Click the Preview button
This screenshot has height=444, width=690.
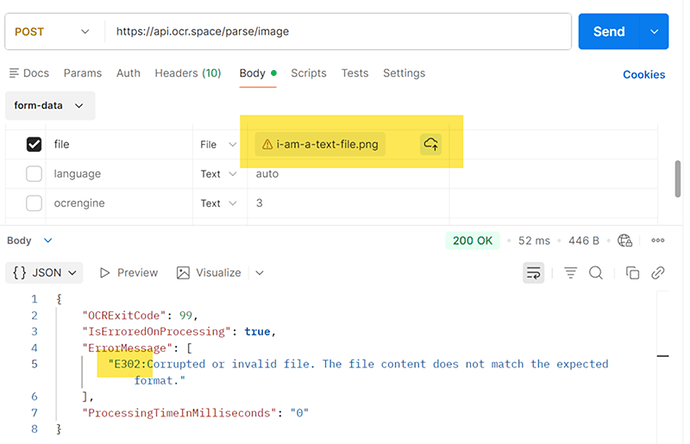(x=128, y=273)
